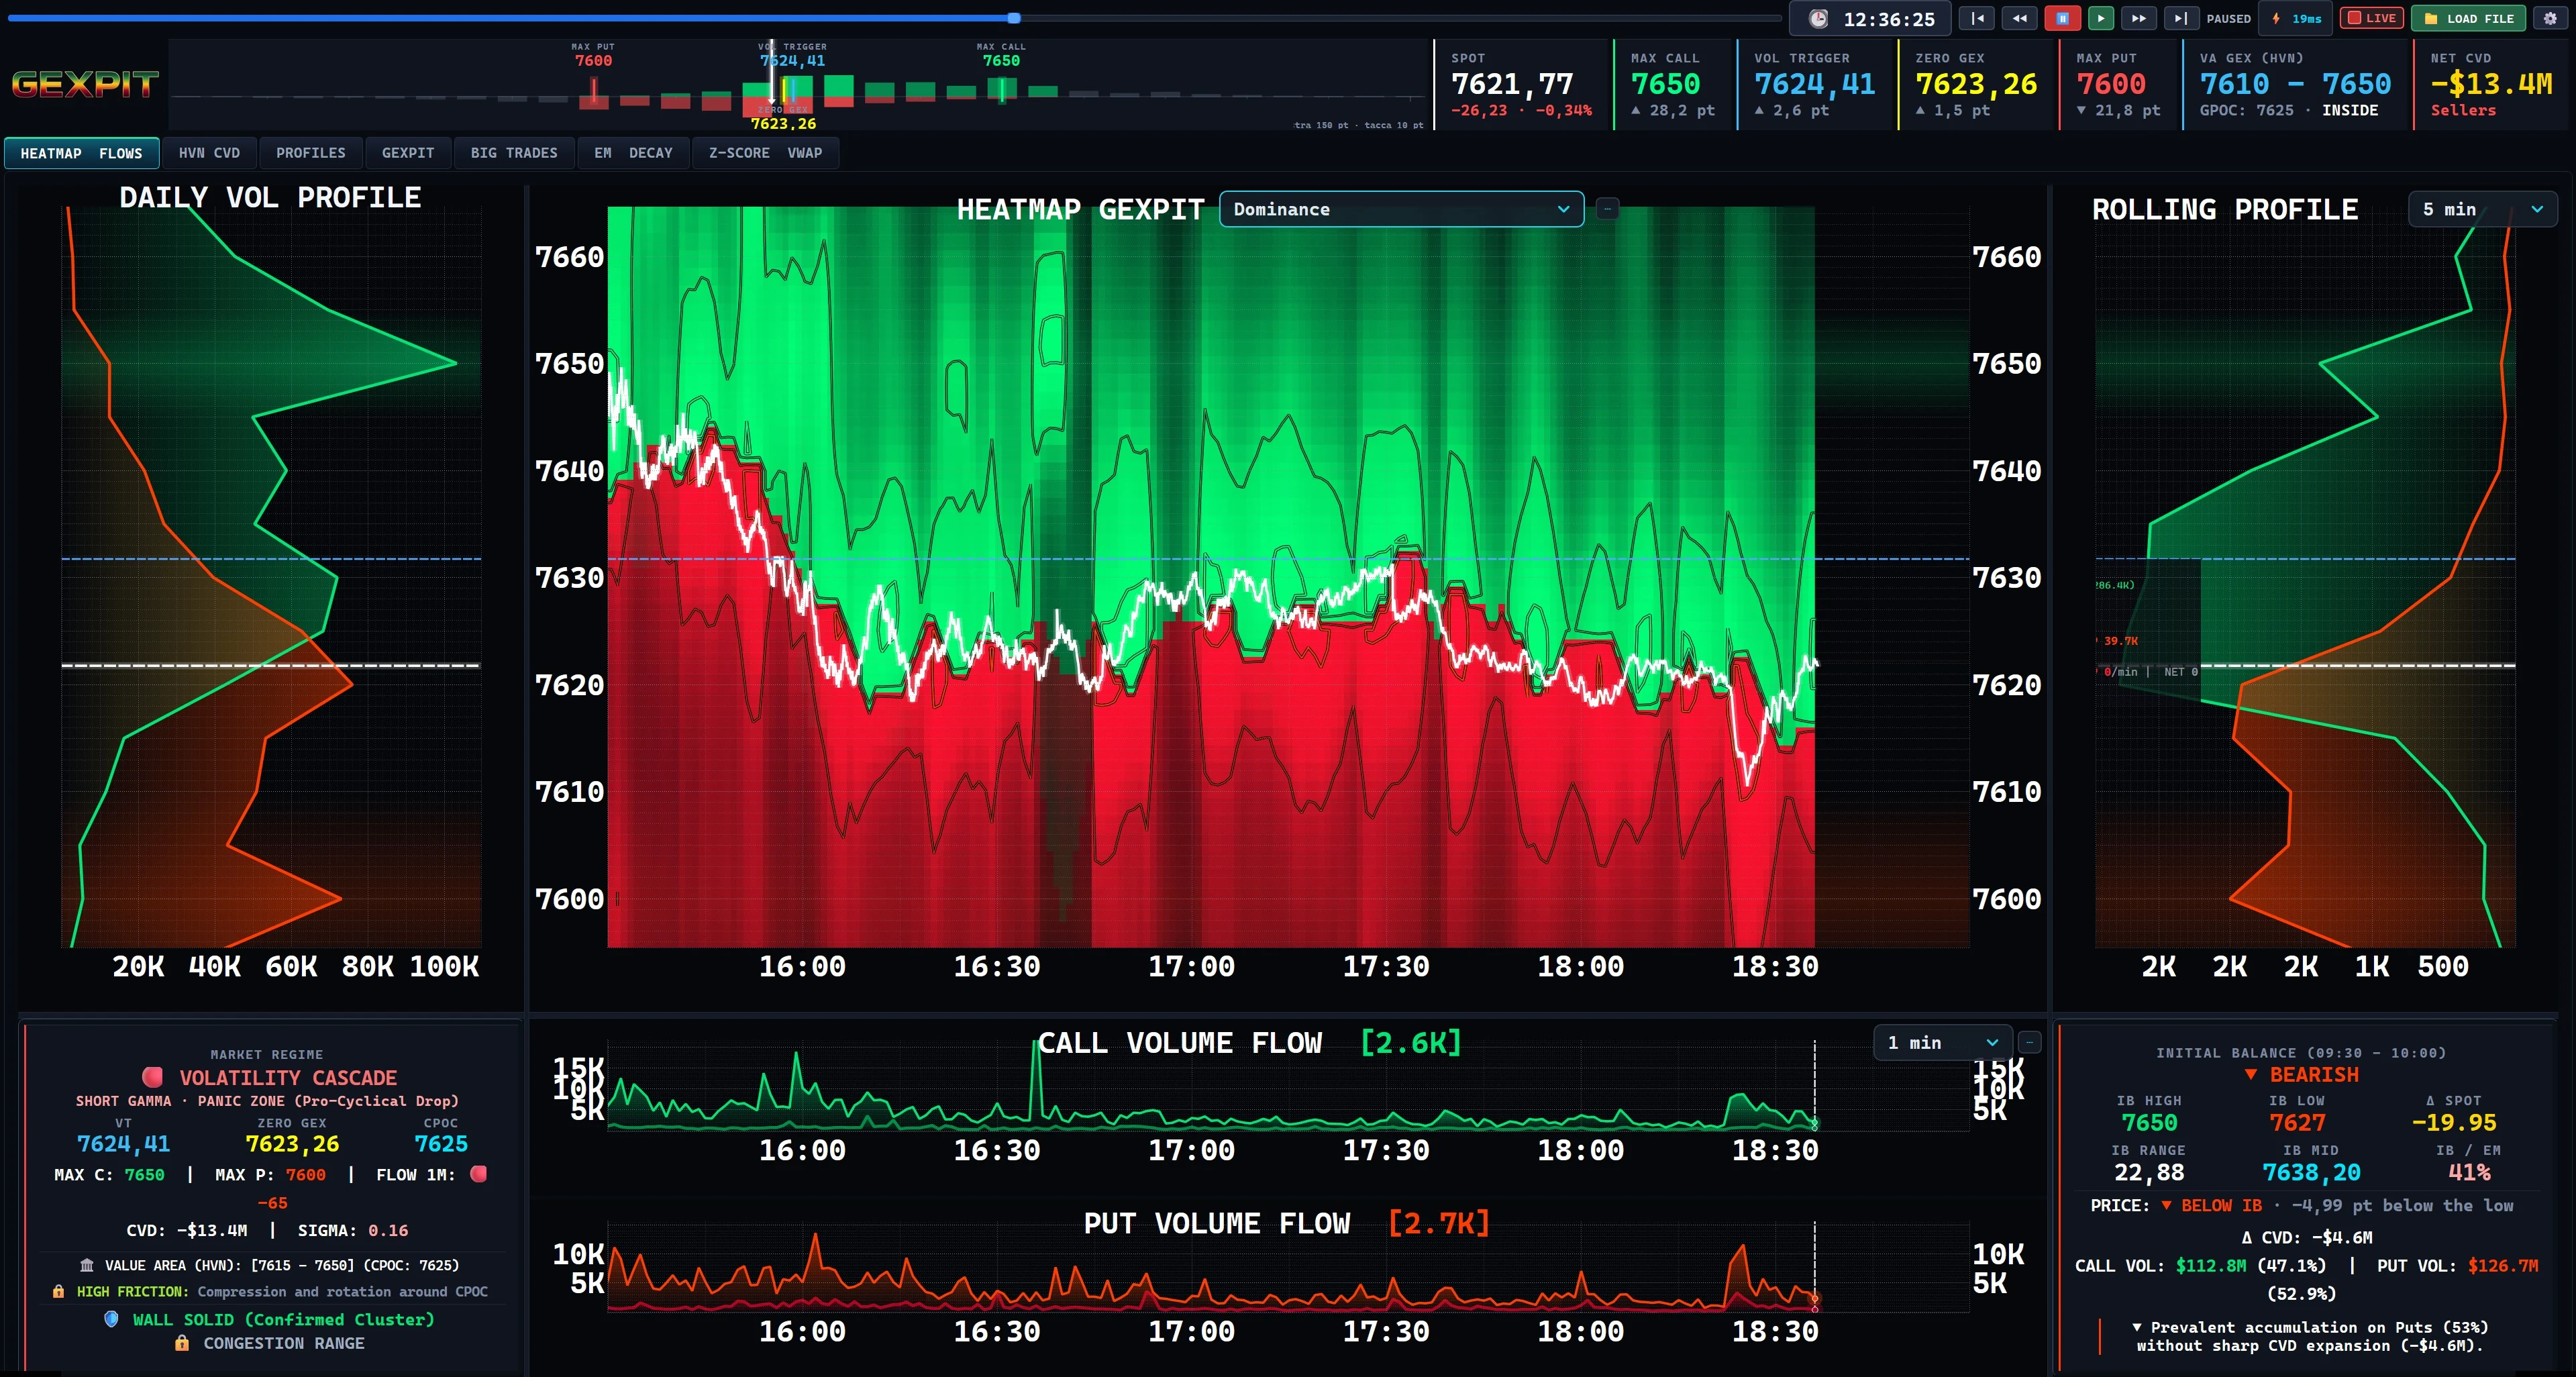Click the ZERO GEX 7623,26 card
The height and width of the screenshot is (1377, 2576).
(1976, 85)
